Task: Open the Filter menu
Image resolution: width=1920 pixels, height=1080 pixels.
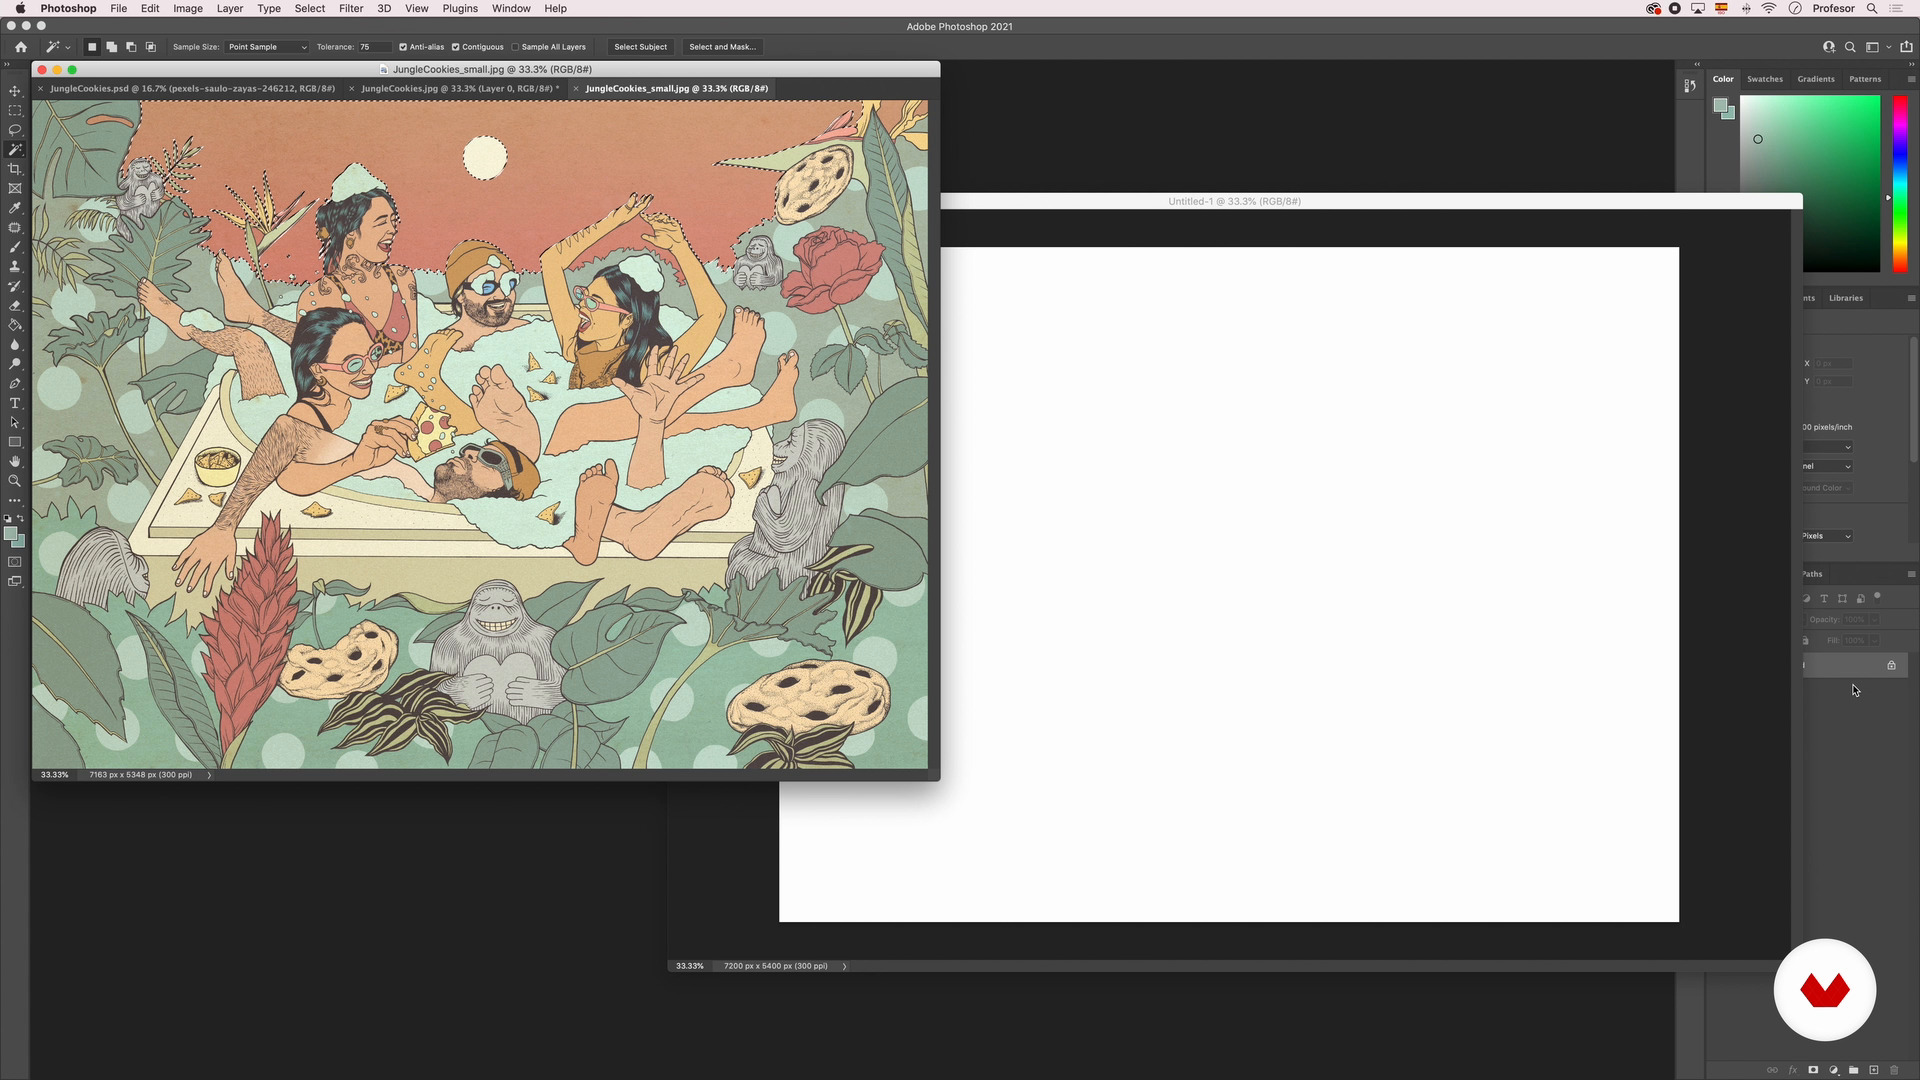Action: 351,8
